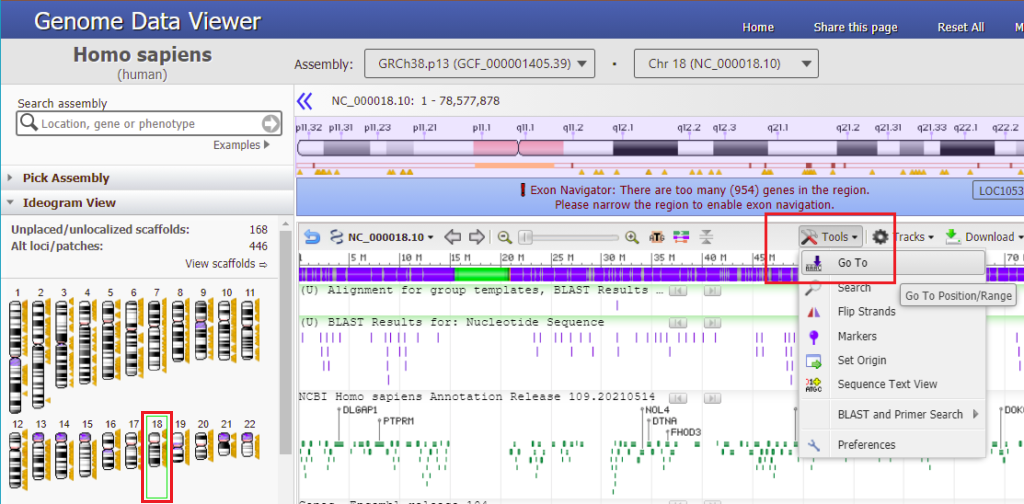Click the View scaffolds link
This screenshot has width=1024, height=504.
227,264
